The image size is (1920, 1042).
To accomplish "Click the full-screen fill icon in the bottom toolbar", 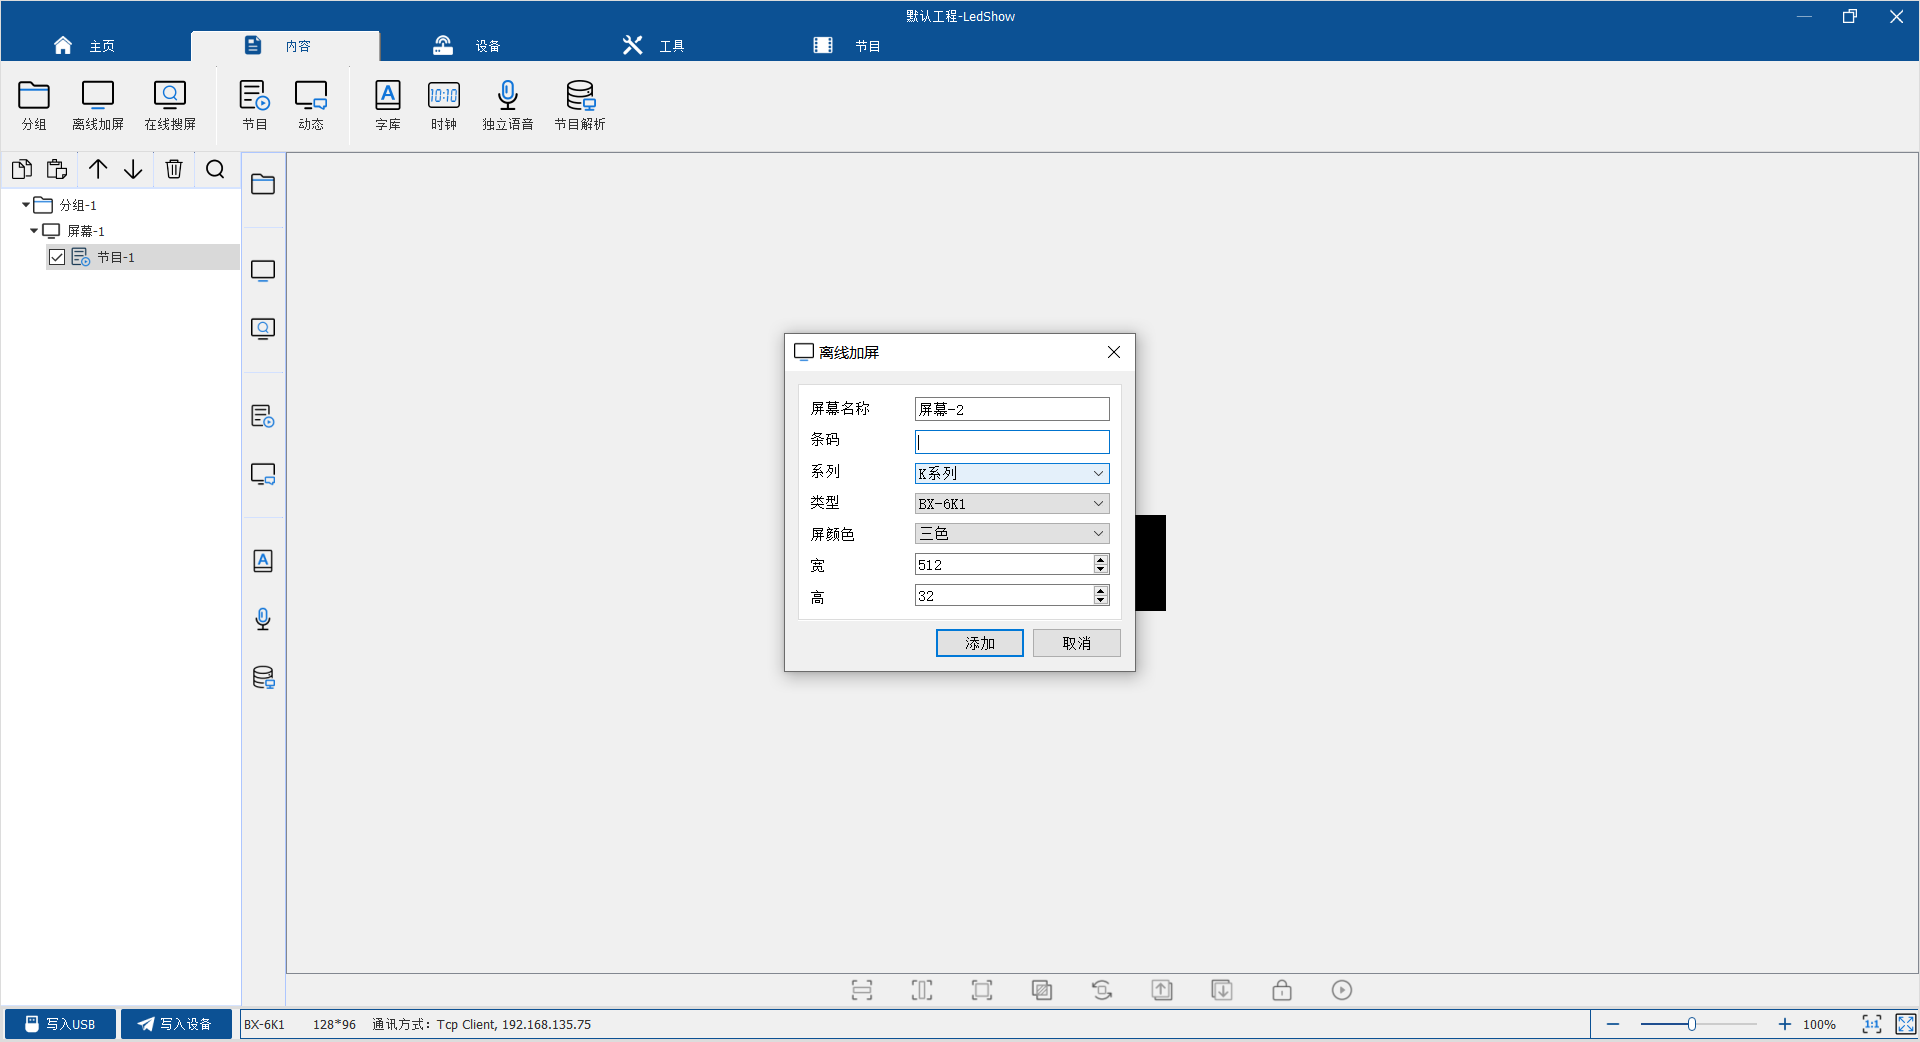I will click(982, 990).
